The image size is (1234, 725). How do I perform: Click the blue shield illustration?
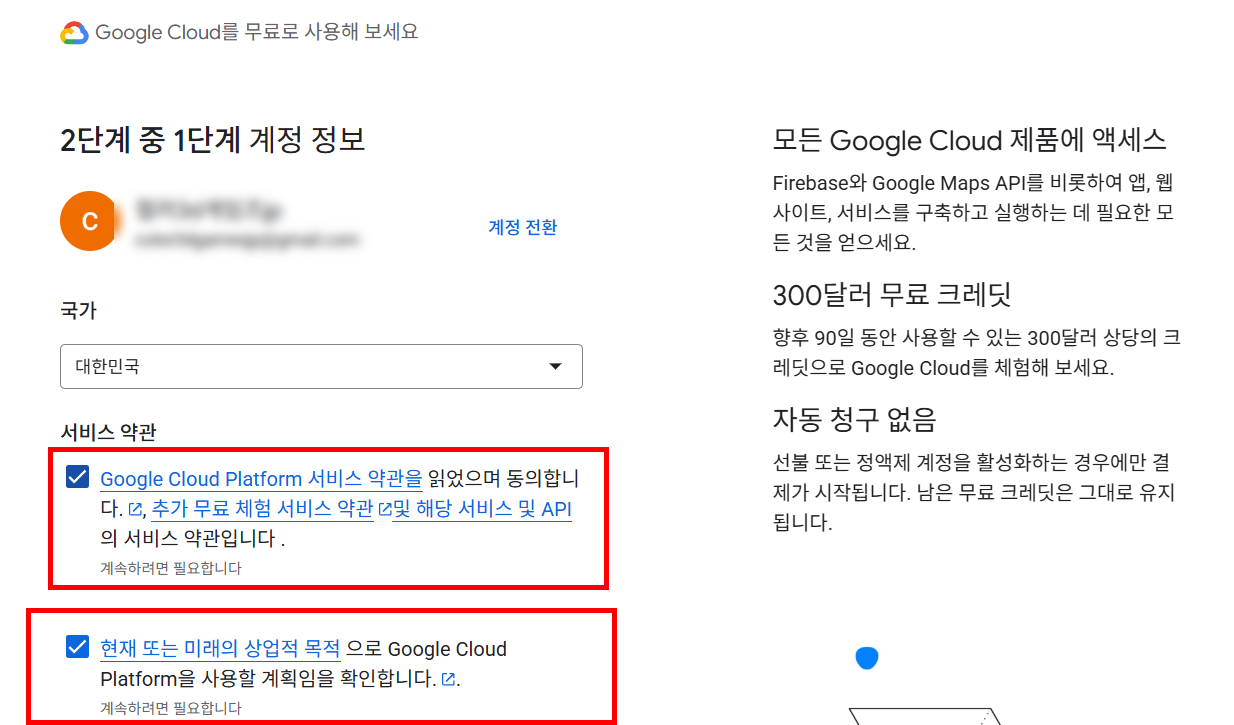click(x=867, y=658)
